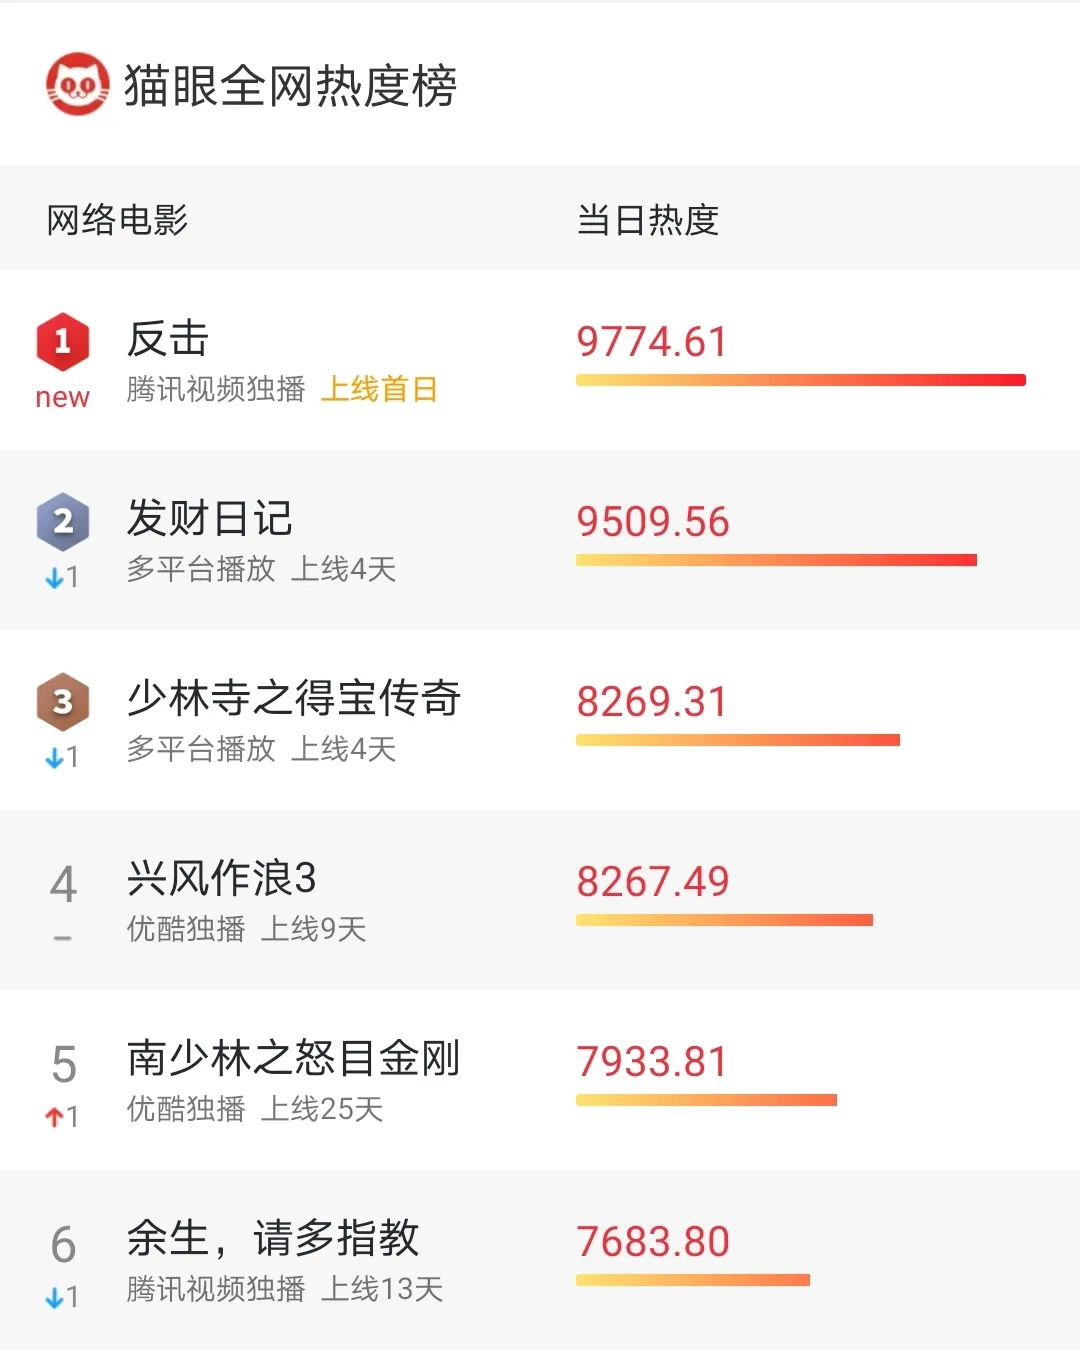Viewport: 1080px width, 1356px height.
Task: Open the movie 南少林之怒目金刚
Action: coord(294,1058)
